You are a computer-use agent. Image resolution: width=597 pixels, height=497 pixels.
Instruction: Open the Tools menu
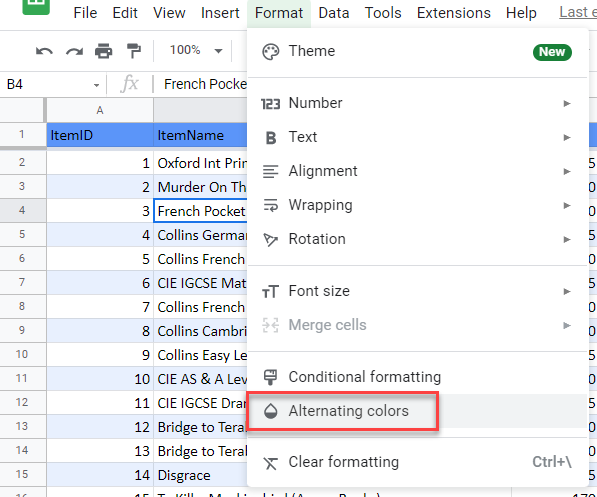[x=383, y=13]
